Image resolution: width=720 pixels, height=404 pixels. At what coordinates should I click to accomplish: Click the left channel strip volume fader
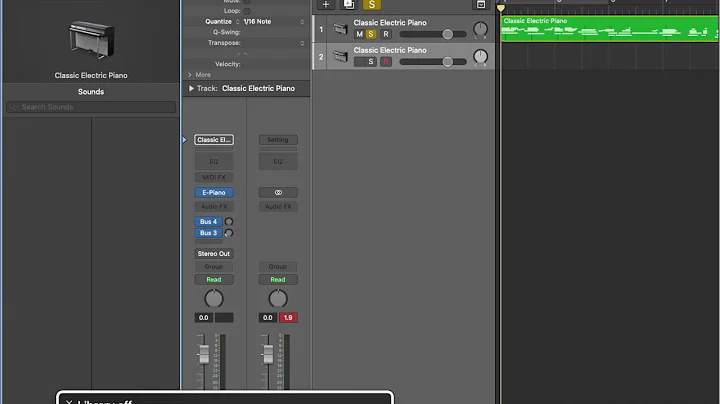click(x=204, y=354)
